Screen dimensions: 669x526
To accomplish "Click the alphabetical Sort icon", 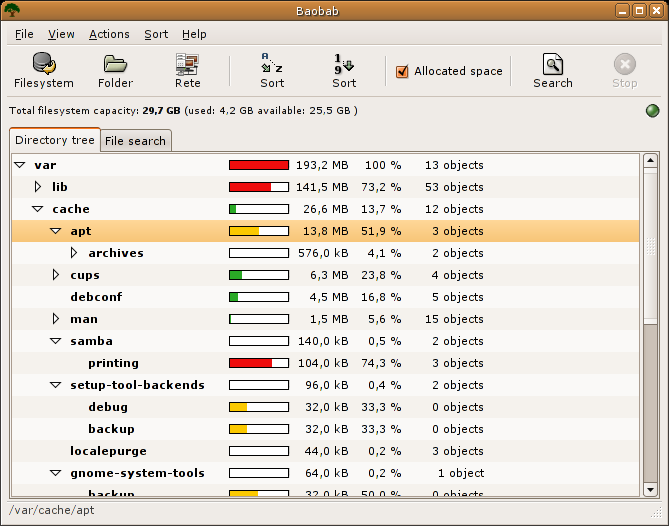I will (272, 63).
